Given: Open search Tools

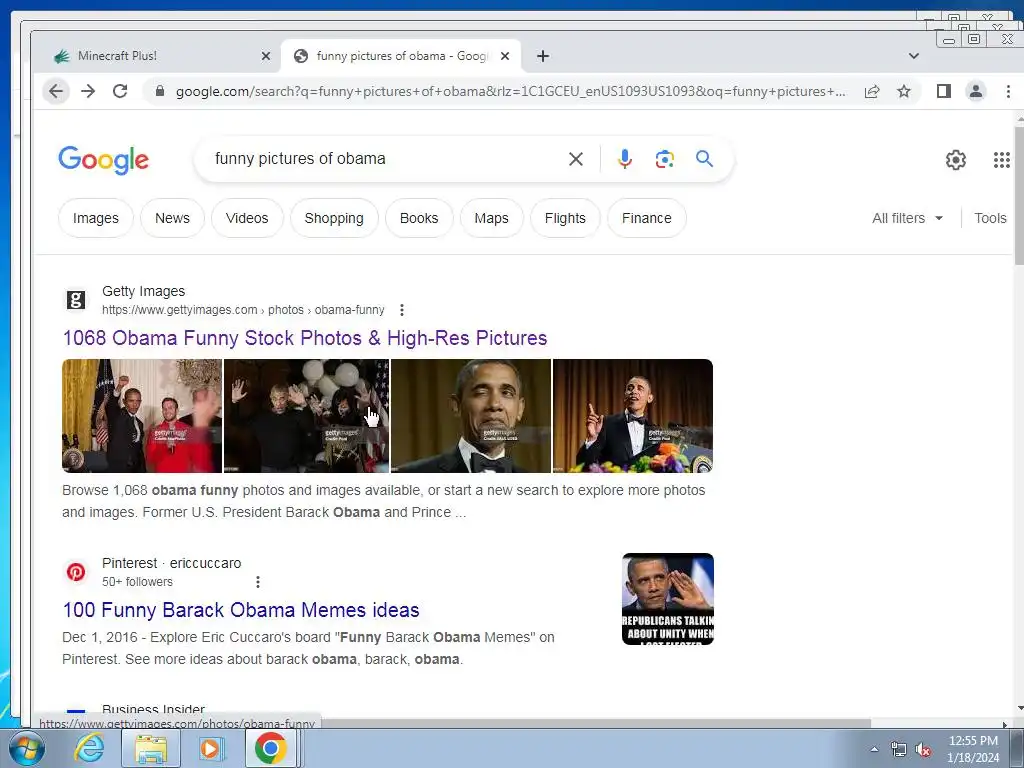Looking at the screenshot, I should pyautogui.click(x=990, y=218).
